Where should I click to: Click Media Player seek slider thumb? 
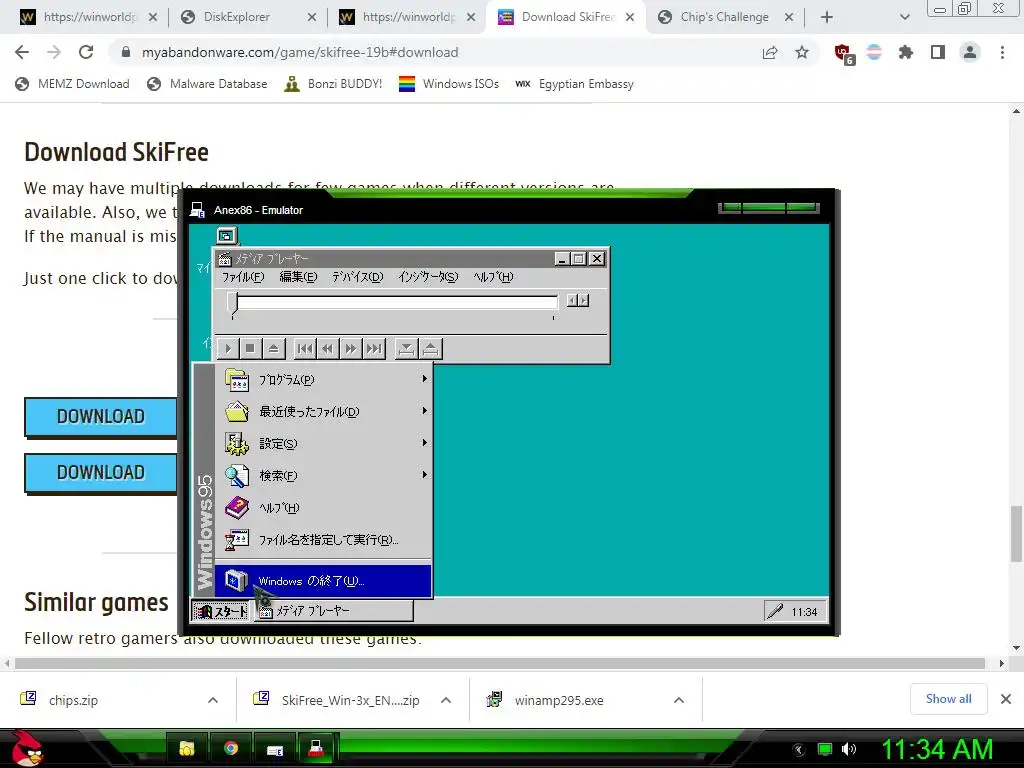click(232, 304)
